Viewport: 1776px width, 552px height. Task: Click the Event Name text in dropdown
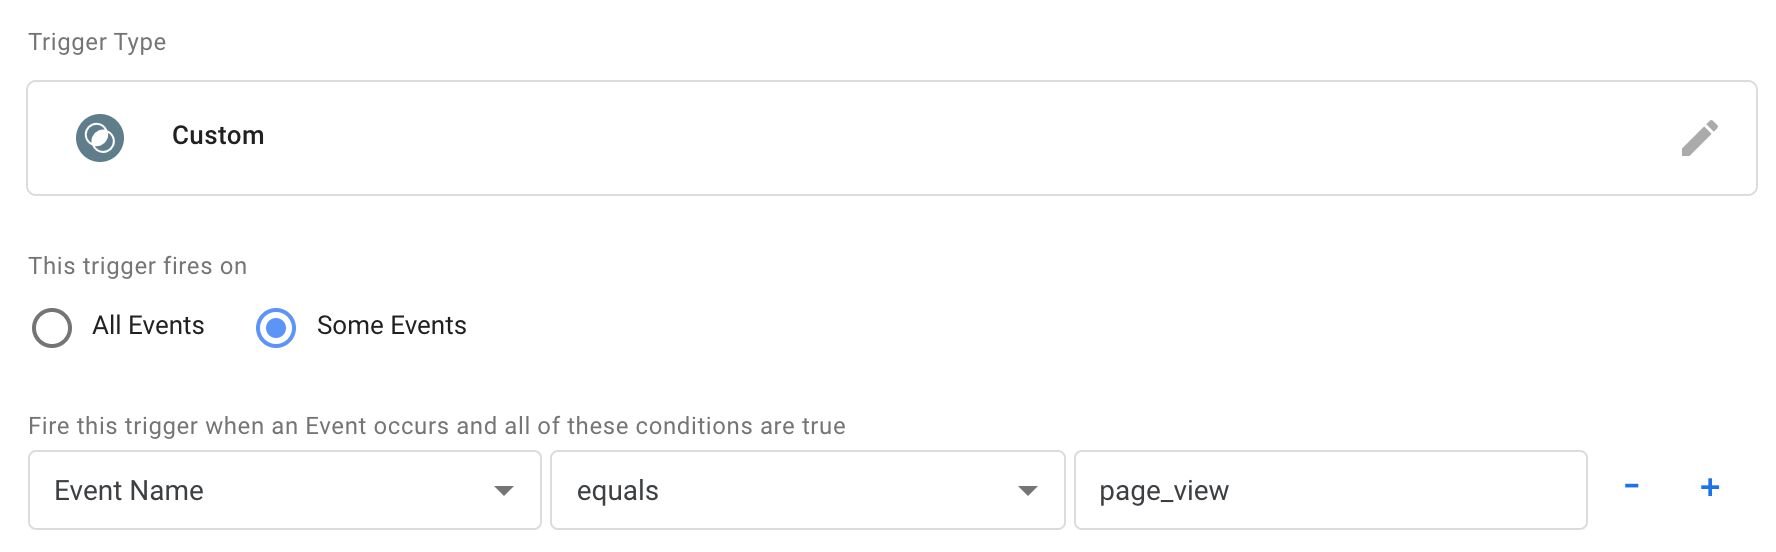click(x=129, y=491)
